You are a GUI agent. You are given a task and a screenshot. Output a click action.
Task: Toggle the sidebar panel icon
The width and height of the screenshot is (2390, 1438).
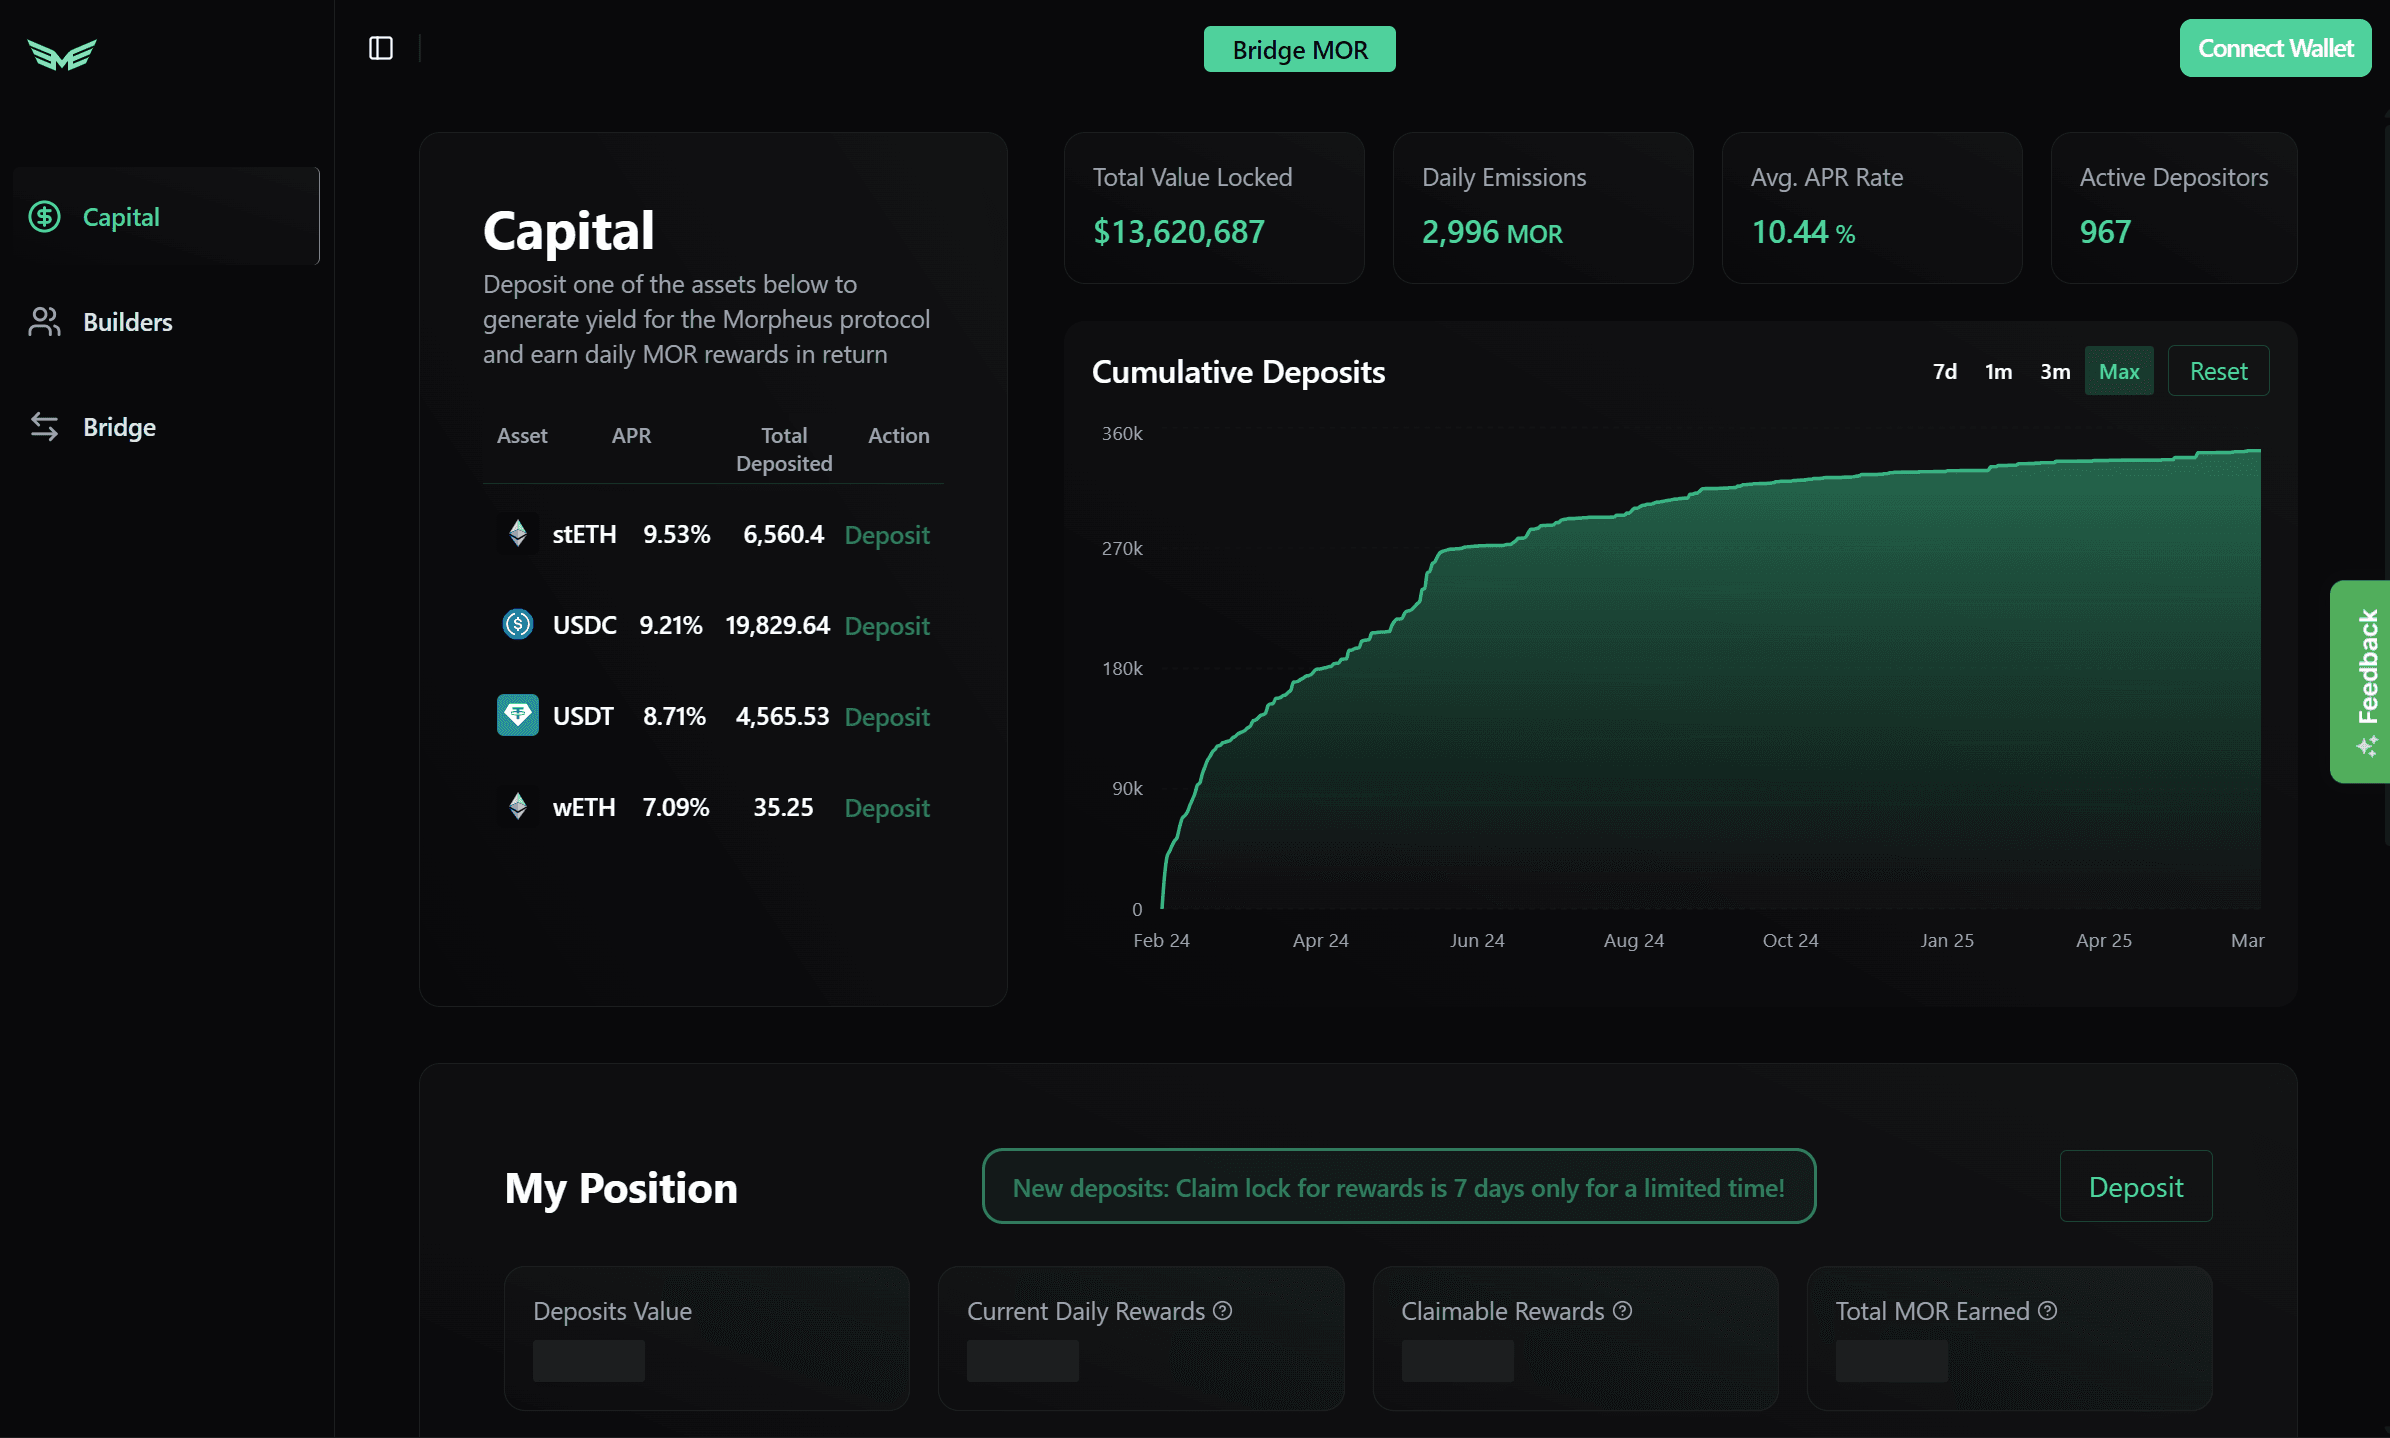tap(381, 48)
